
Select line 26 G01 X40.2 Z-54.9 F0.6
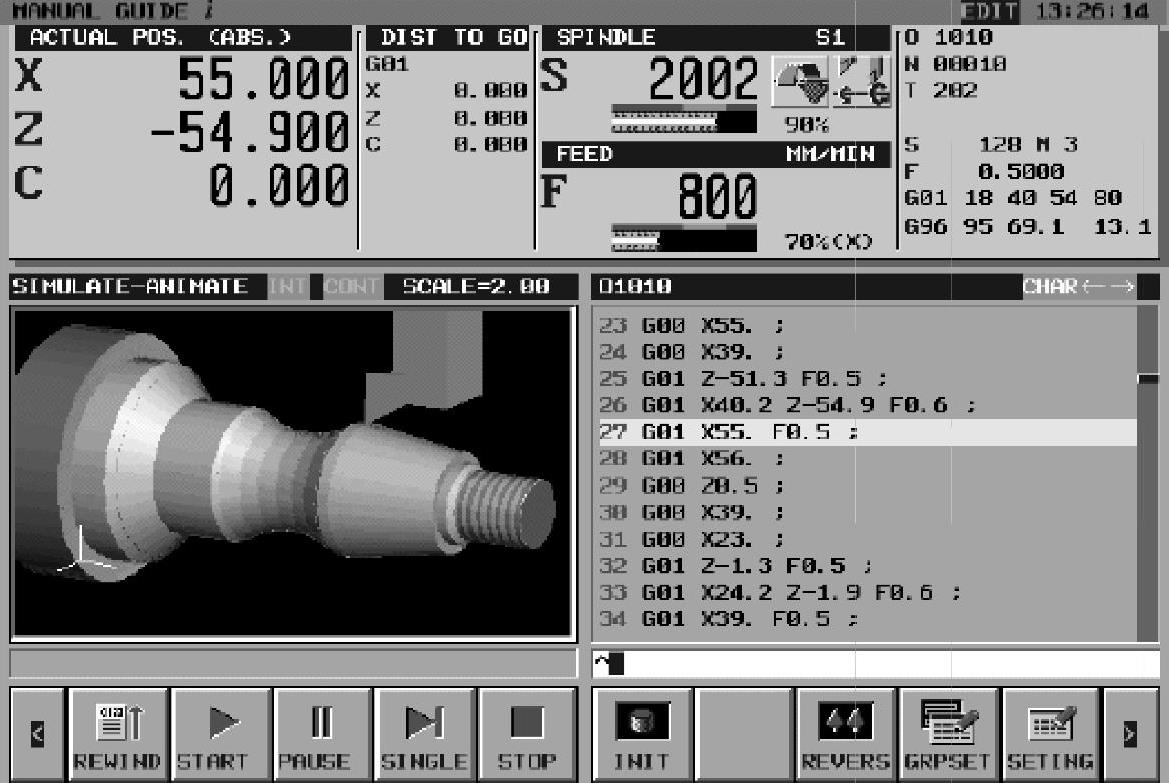click(868, 406)
